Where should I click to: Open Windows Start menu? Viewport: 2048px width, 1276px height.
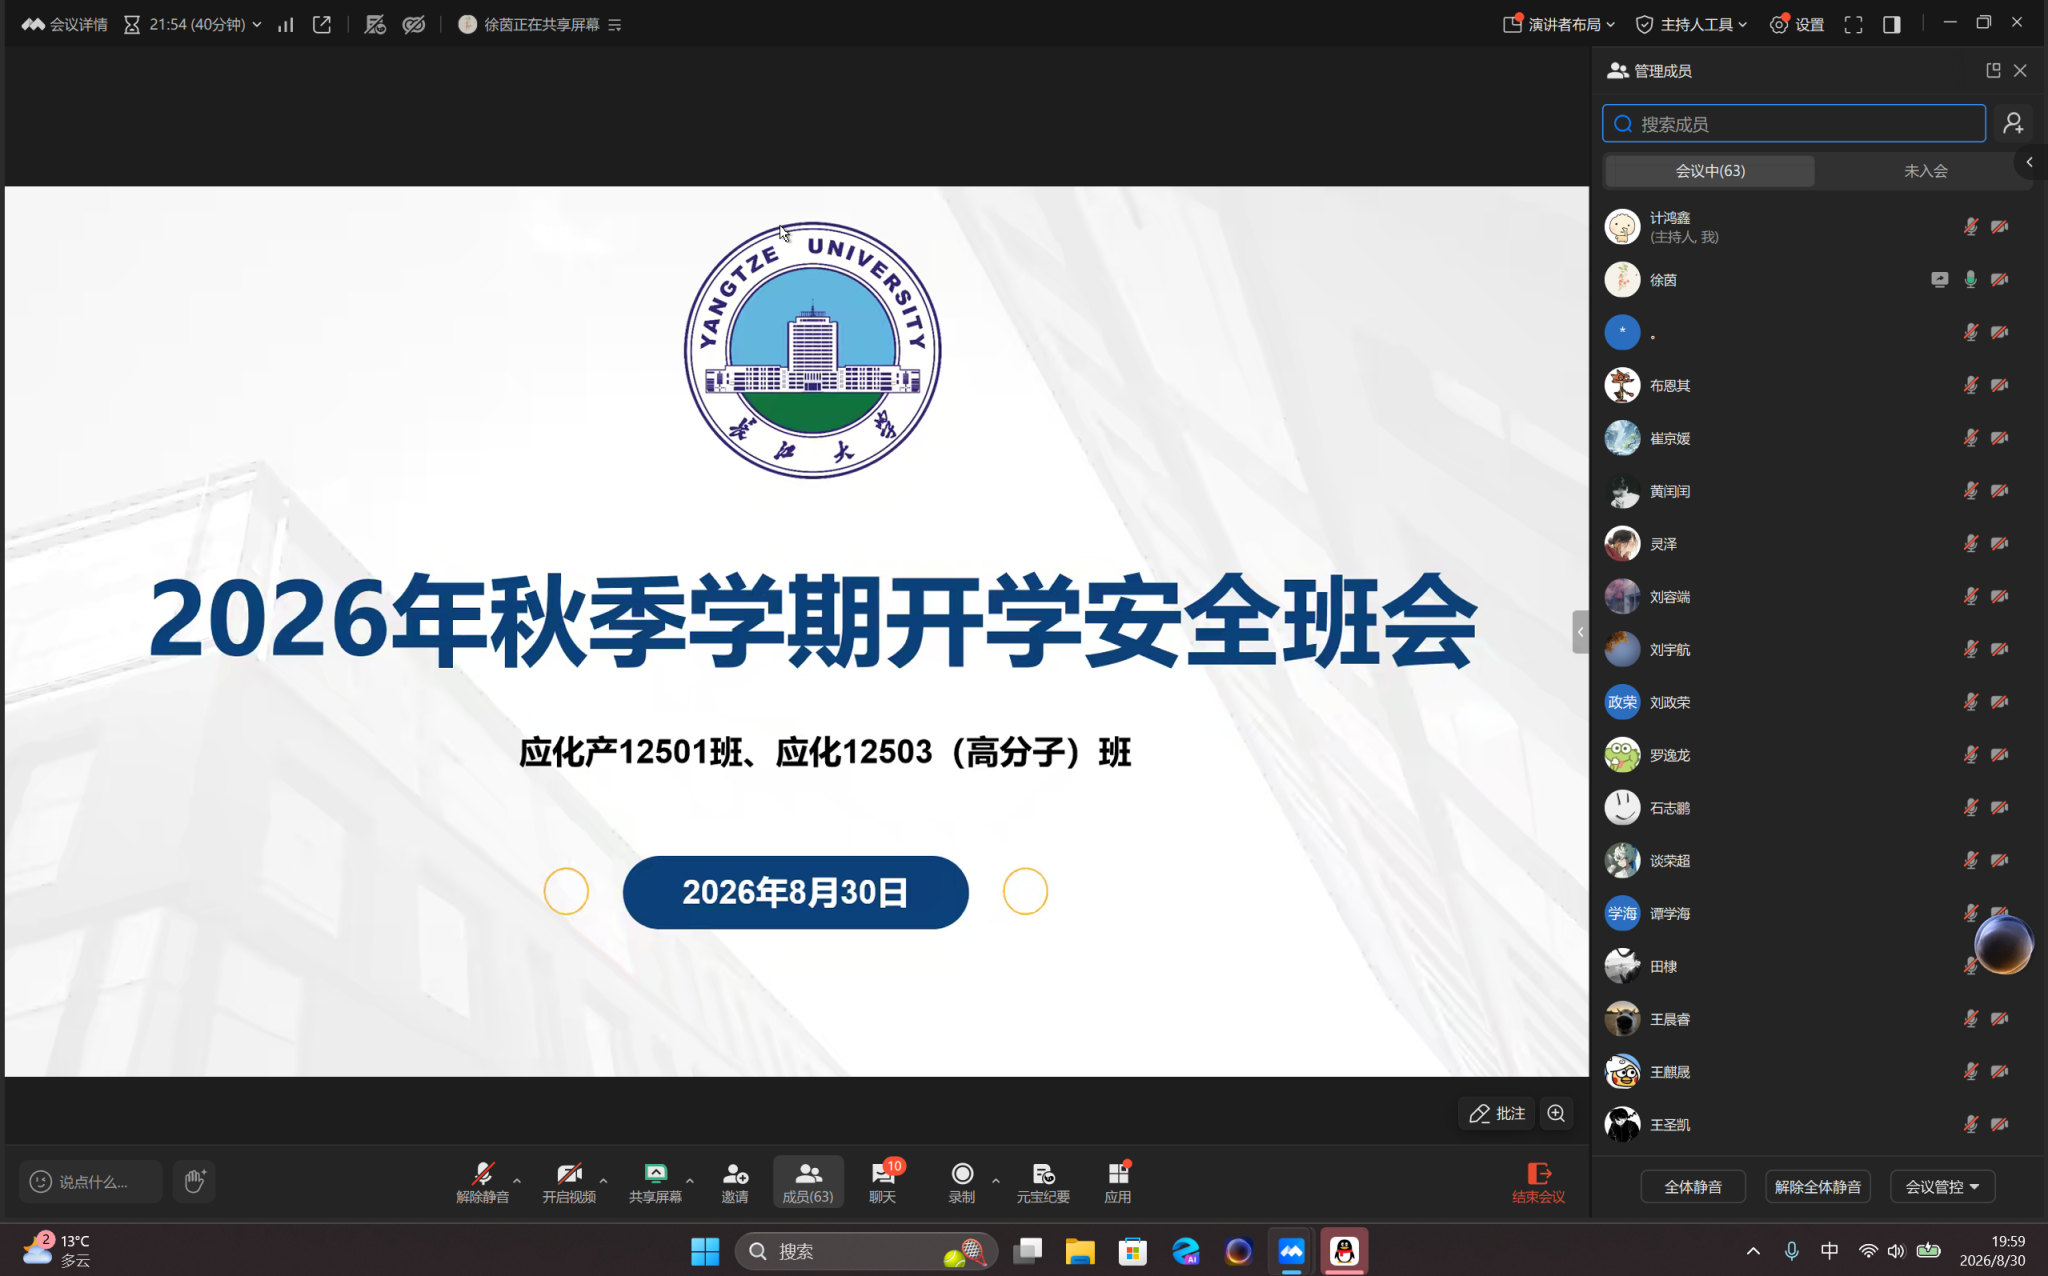tap(705, 1251)
